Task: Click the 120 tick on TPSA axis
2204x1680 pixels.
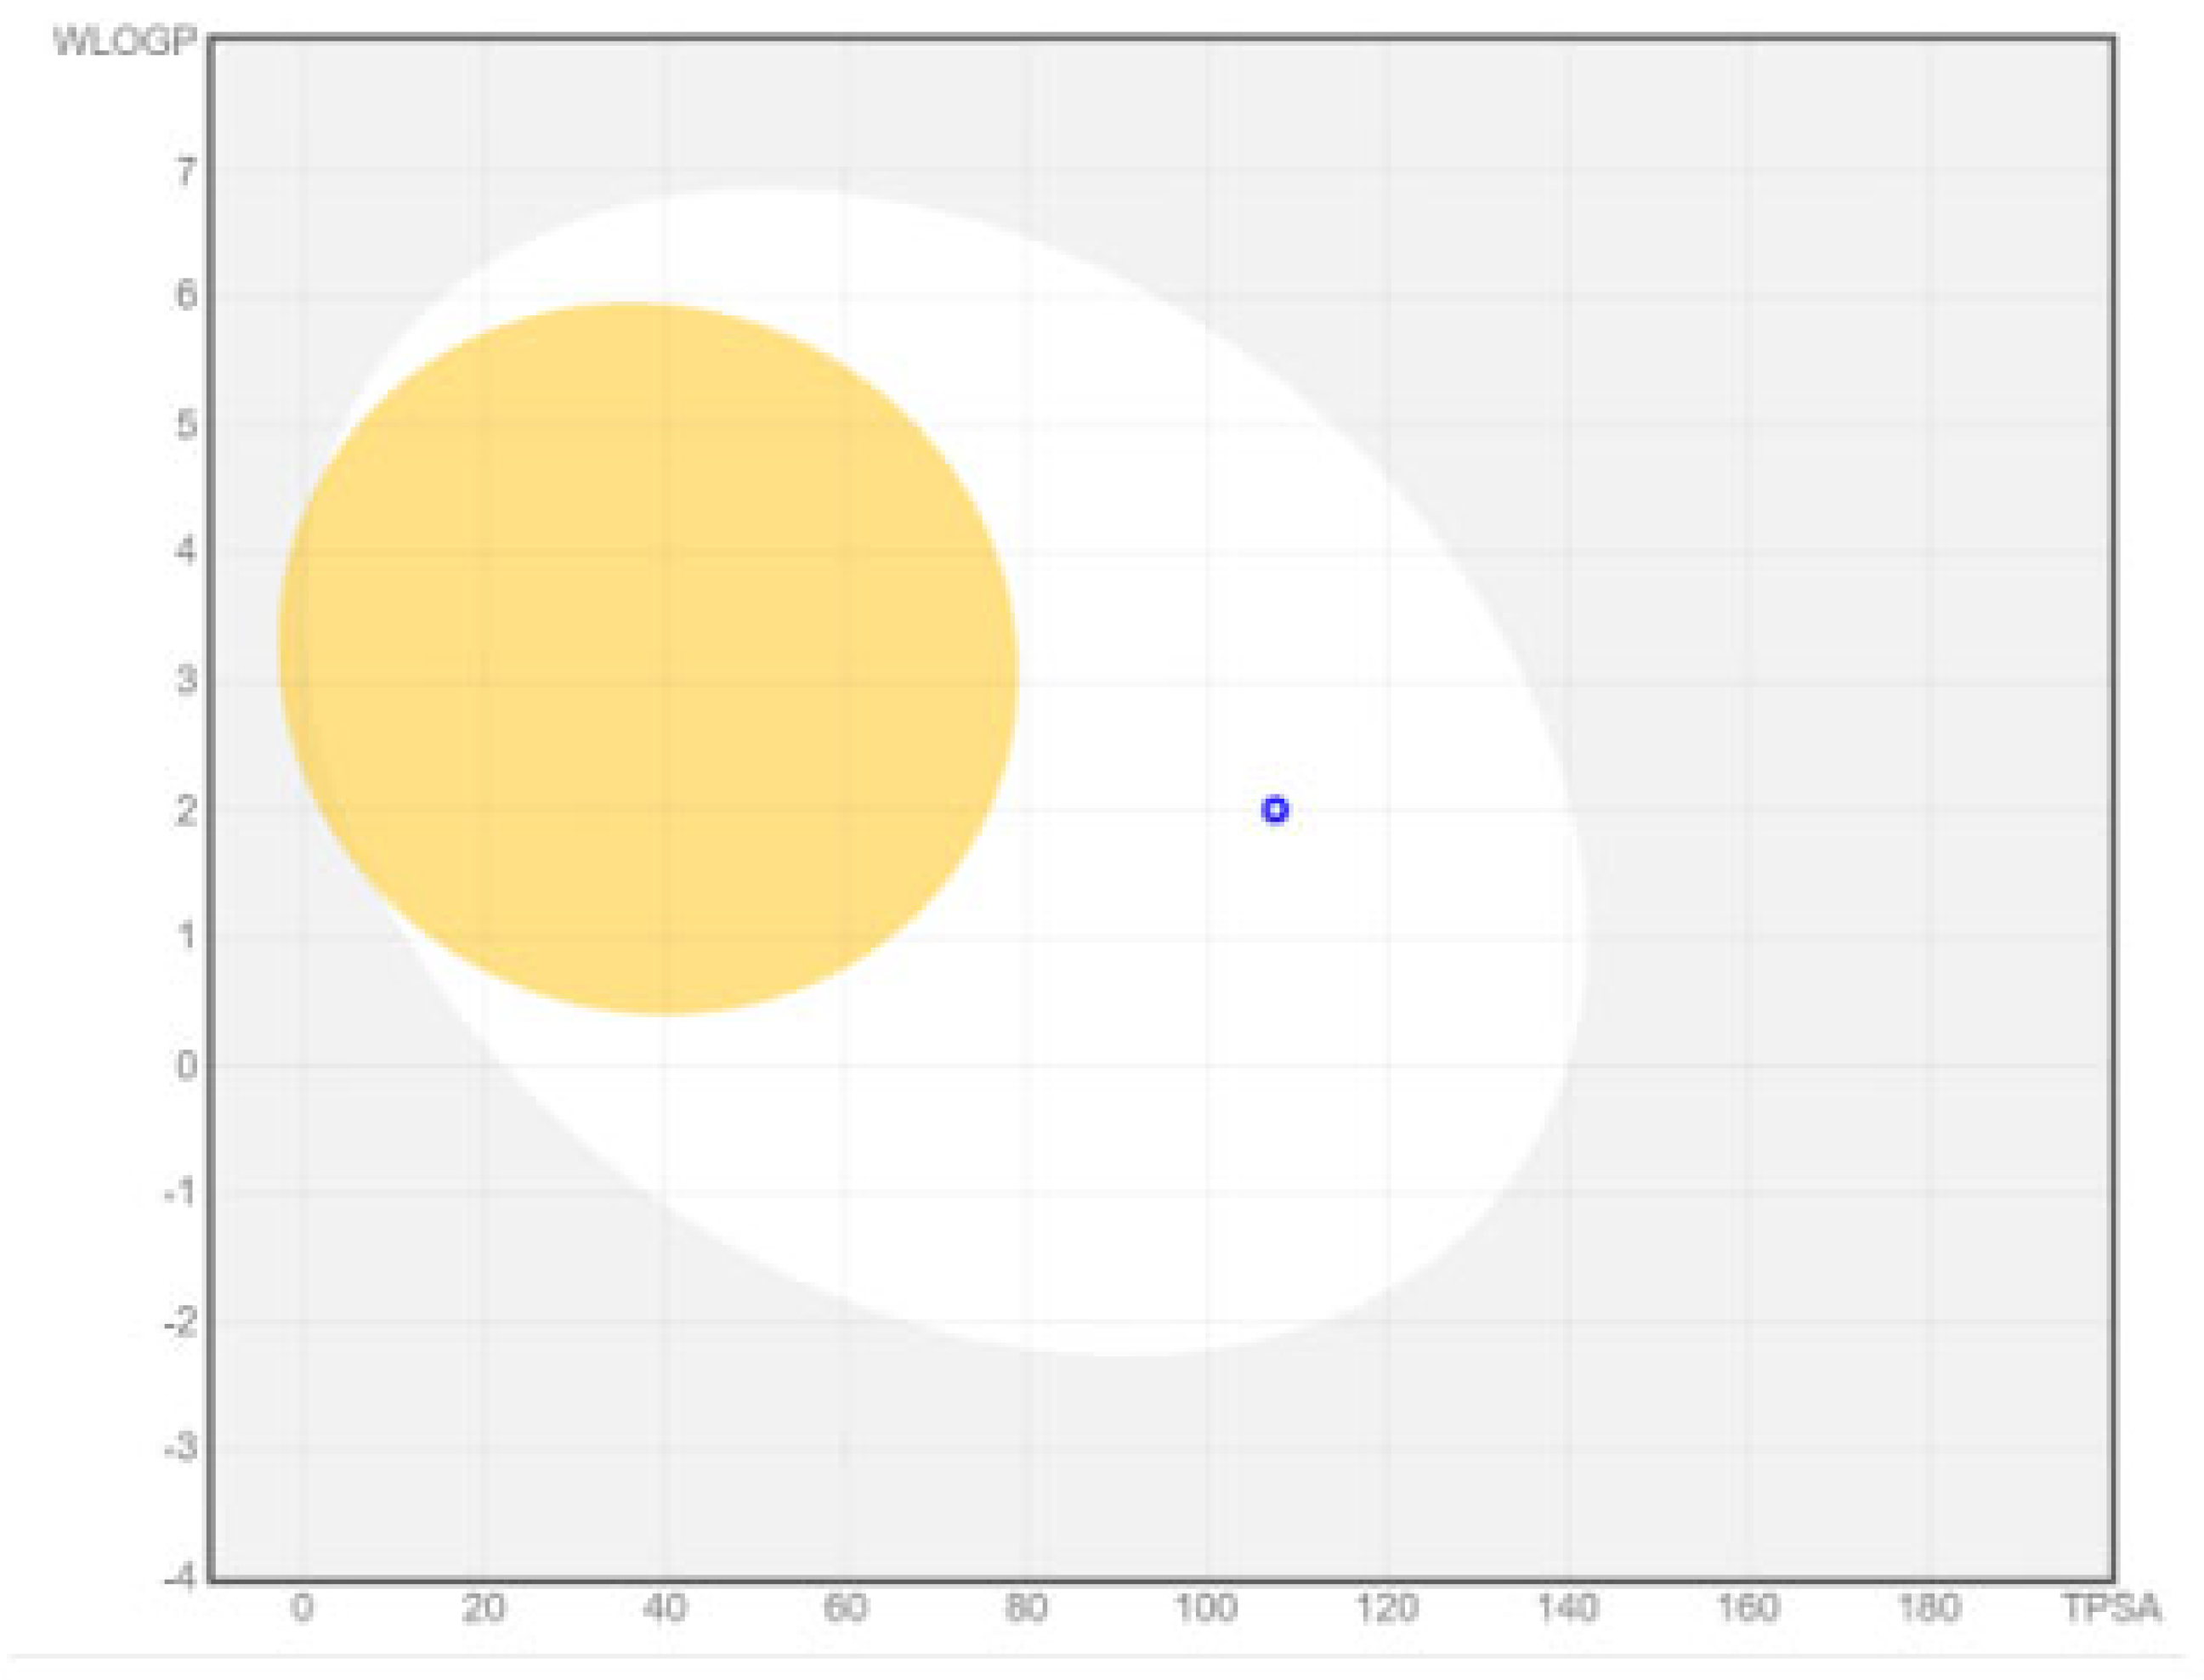Action: coord(1387,1608)
